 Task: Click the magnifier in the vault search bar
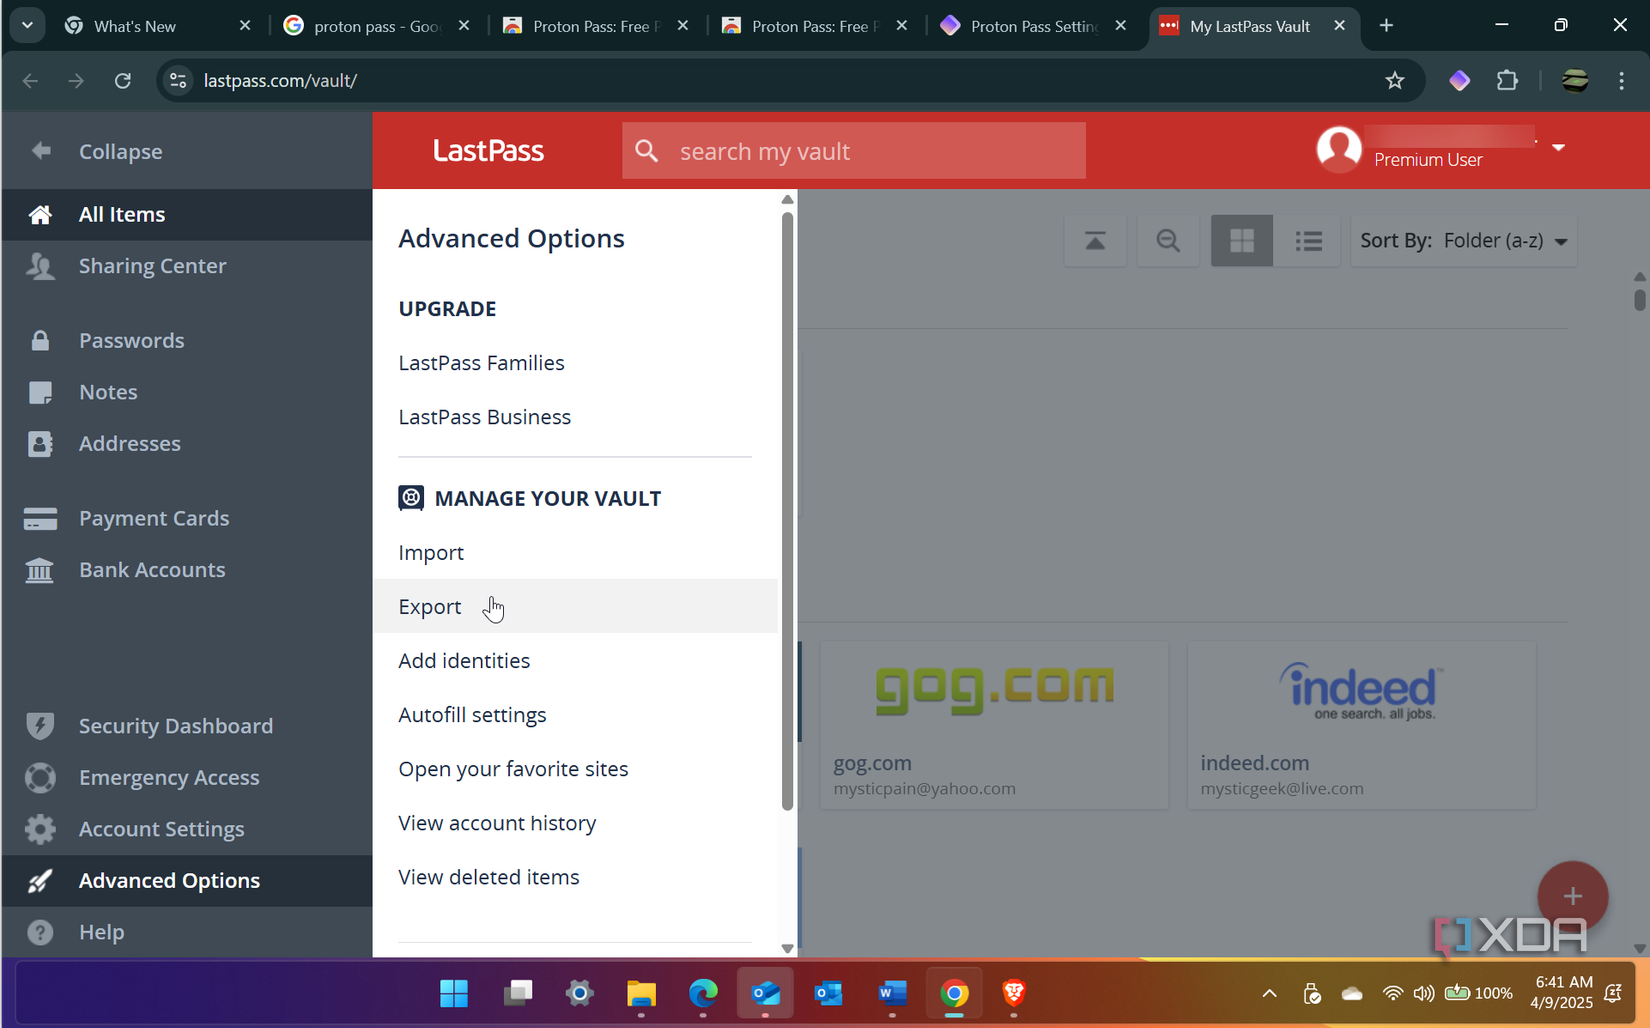646,150
